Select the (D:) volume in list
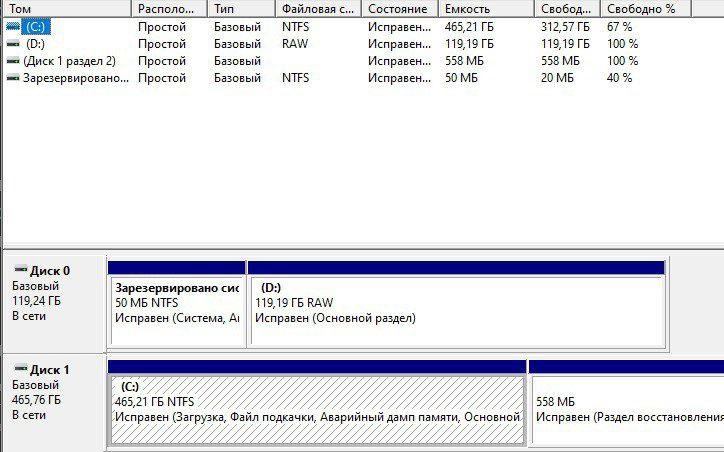724x452 pixels. tap(36, 44)
